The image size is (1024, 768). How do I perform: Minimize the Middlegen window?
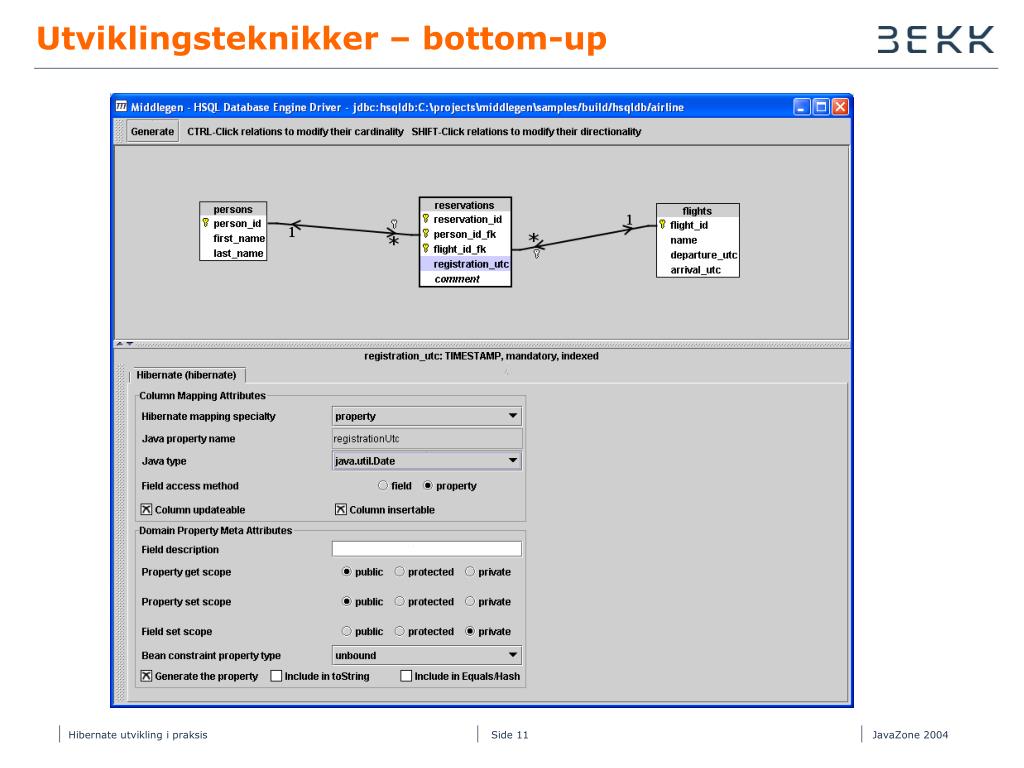[801, 106]
